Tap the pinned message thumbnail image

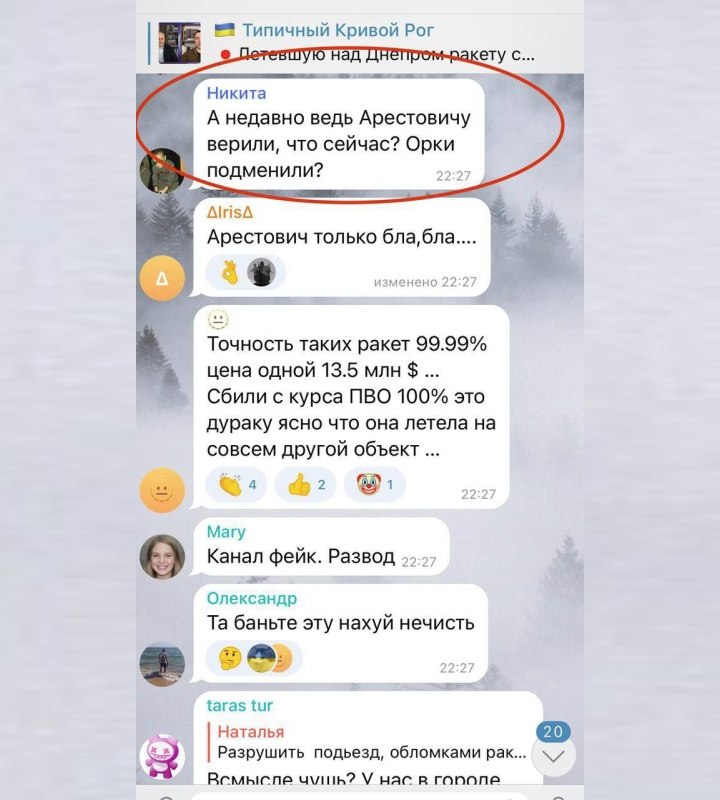(x=179, y=43)
